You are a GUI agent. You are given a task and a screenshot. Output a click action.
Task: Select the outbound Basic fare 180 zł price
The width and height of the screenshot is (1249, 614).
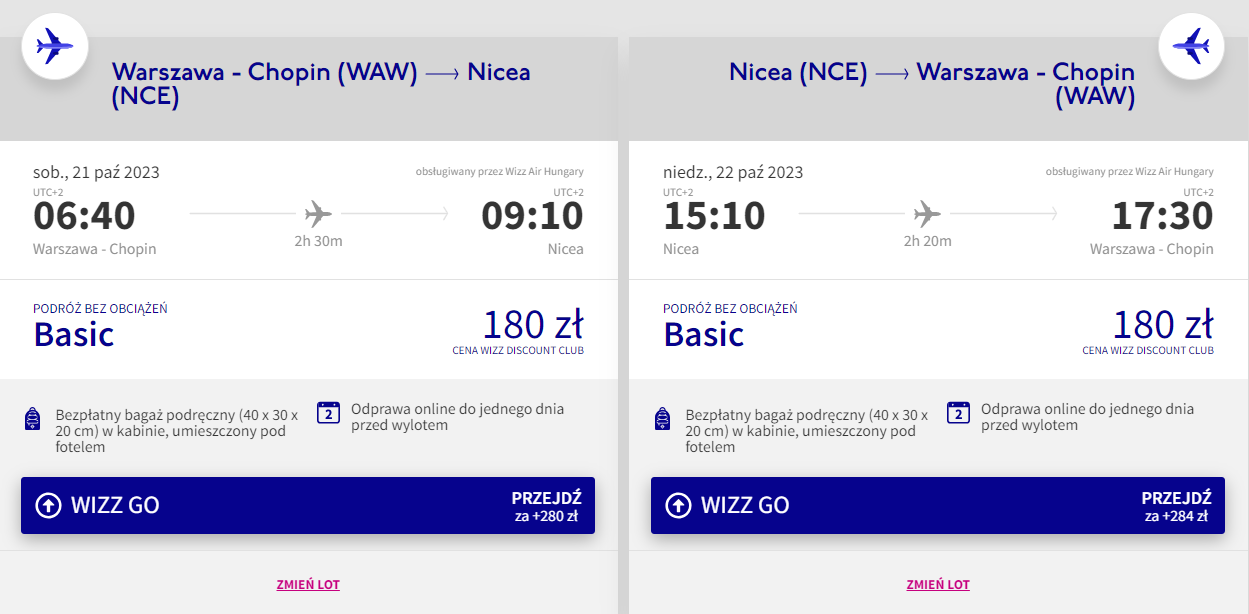[533, 326]
